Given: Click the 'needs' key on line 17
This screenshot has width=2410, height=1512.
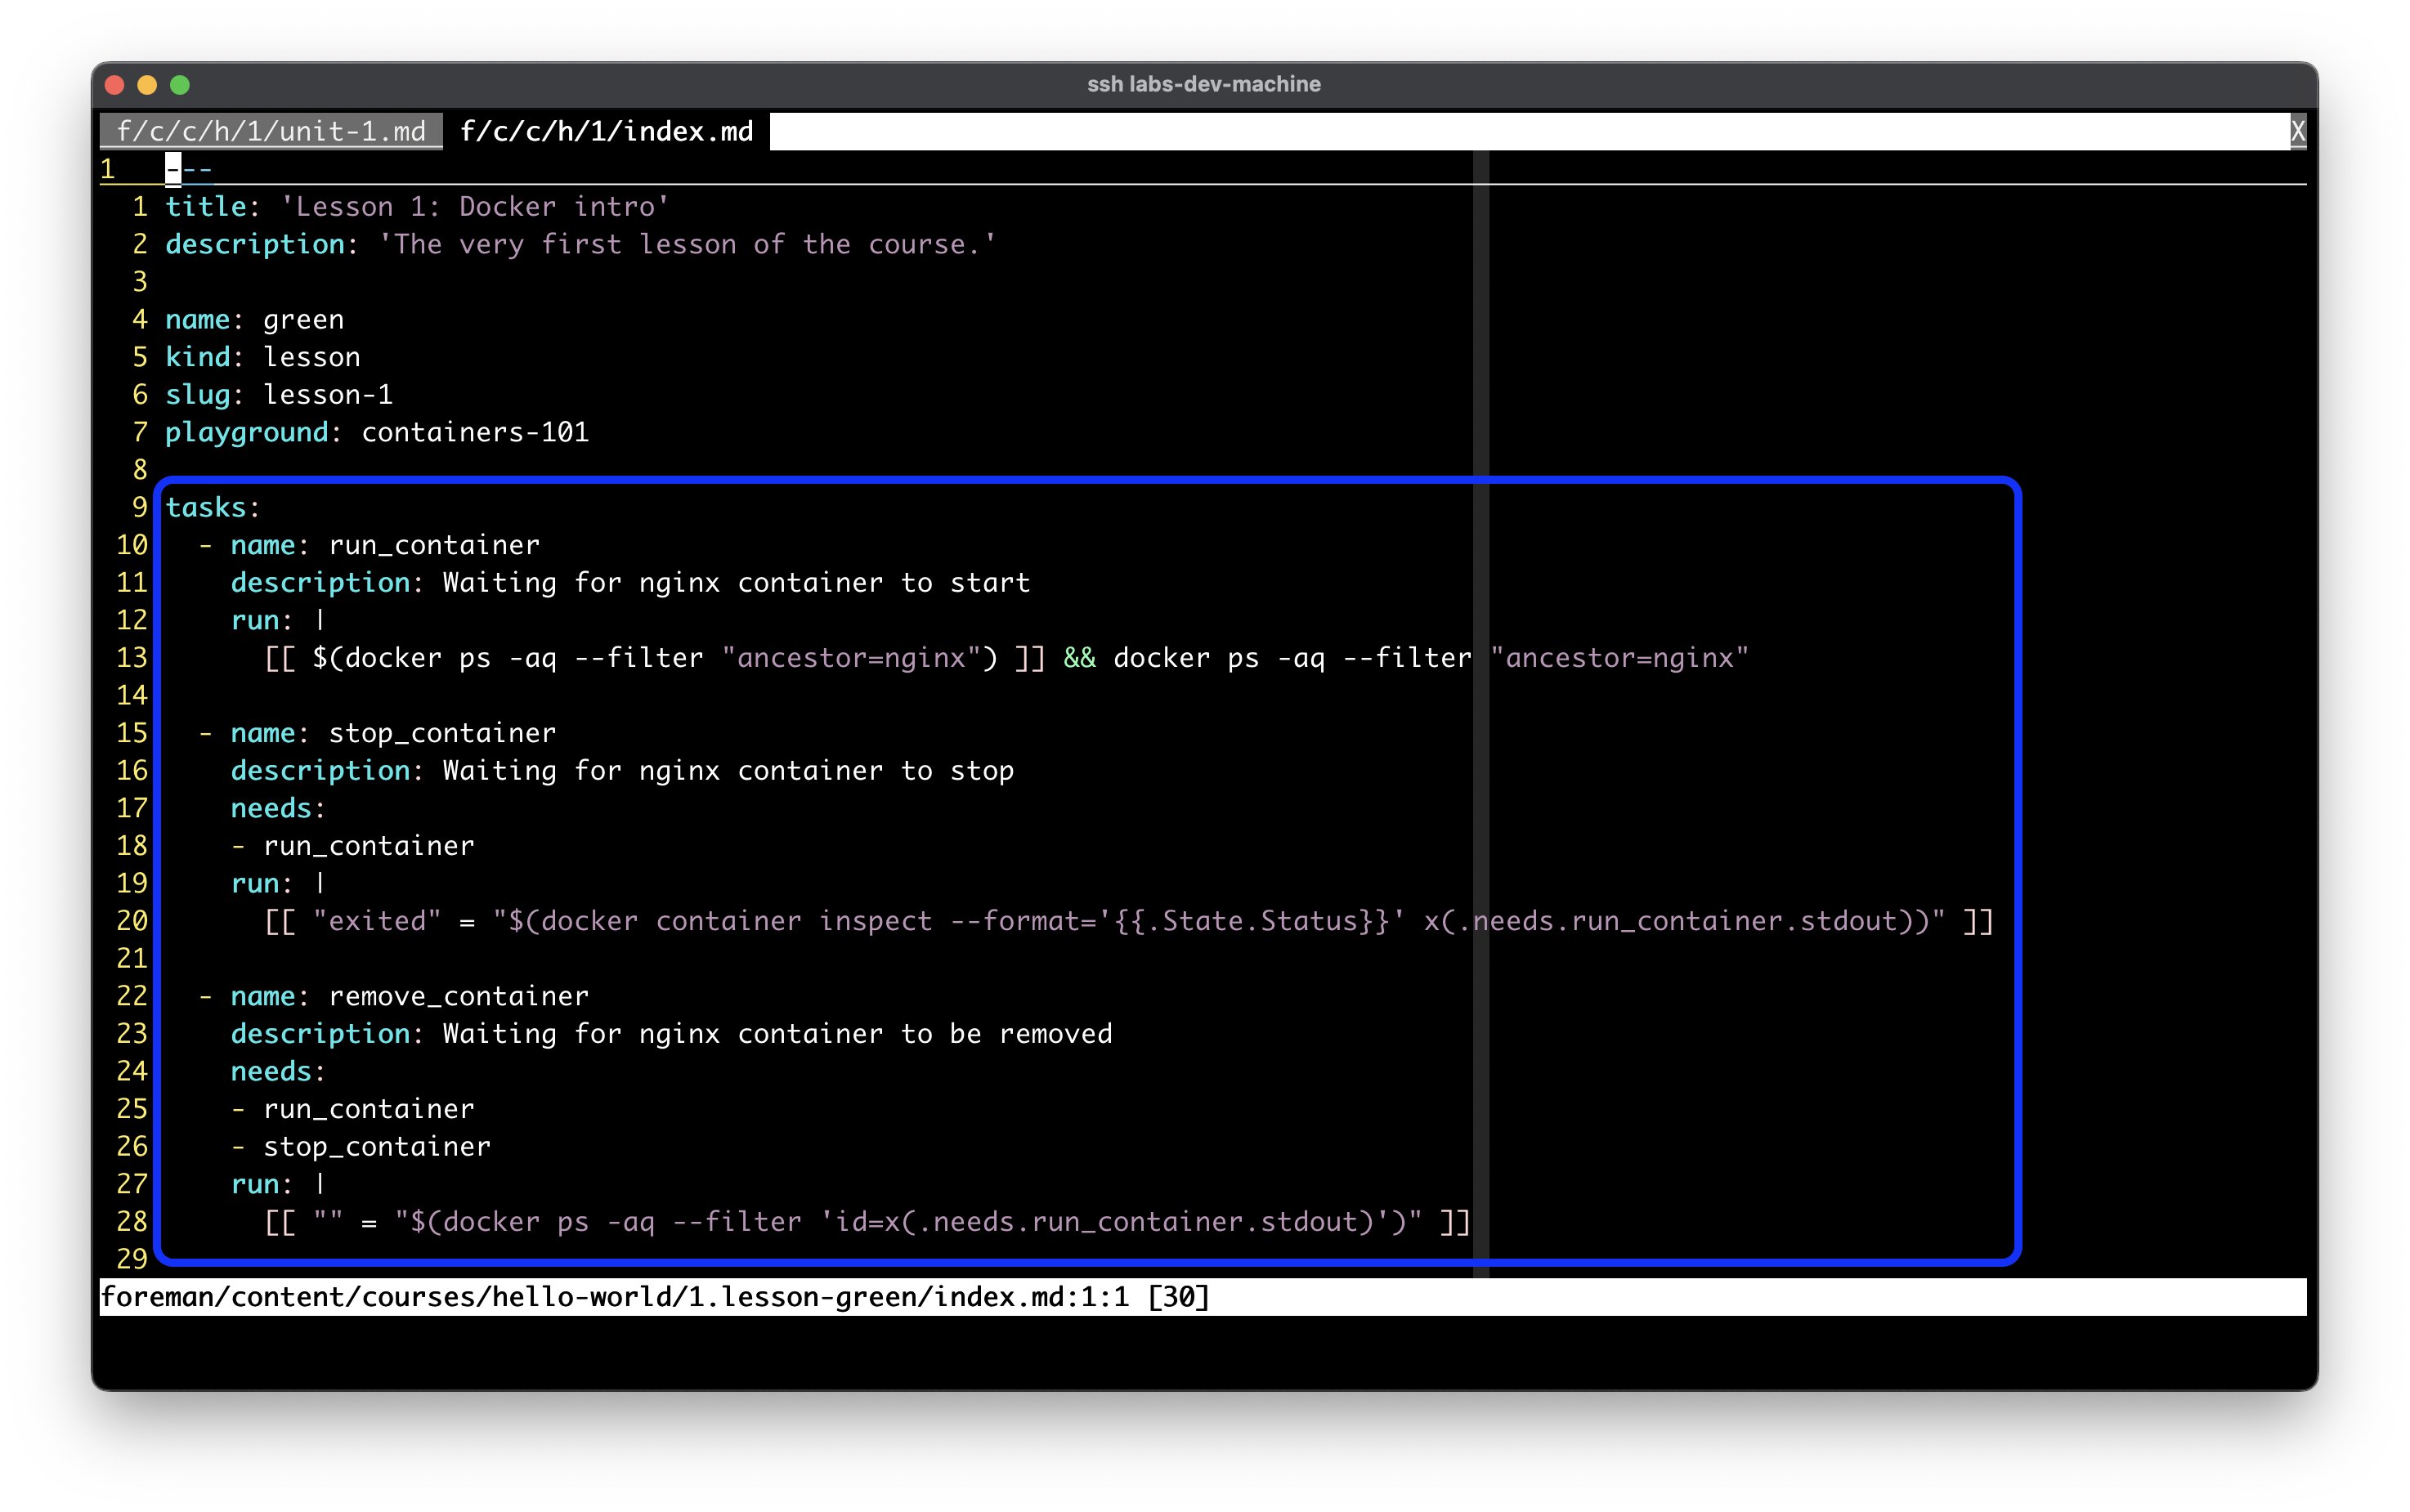Looking at the screenshot, I should click(x=271, y=808).
